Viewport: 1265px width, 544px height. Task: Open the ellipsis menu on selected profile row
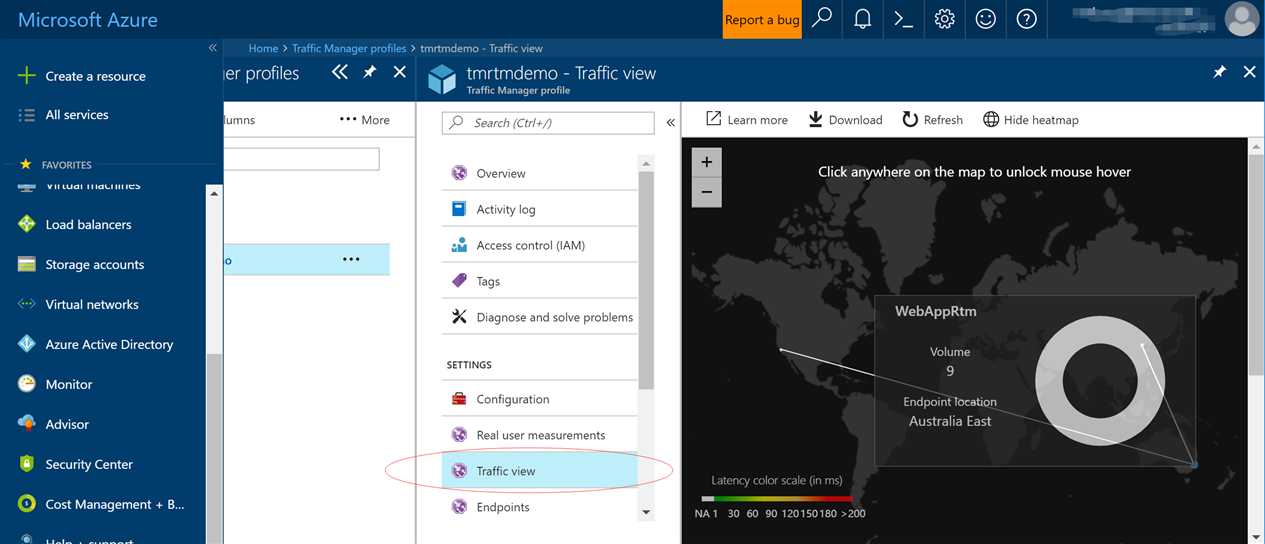pyautogui.click(x=351, y=259)
